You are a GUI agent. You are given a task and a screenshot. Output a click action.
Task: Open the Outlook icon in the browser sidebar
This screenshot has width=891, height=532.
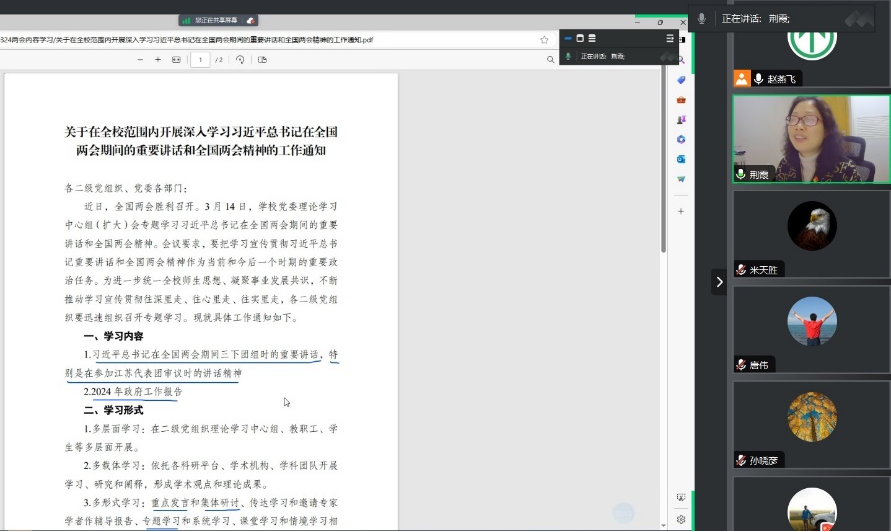[681, 159]
